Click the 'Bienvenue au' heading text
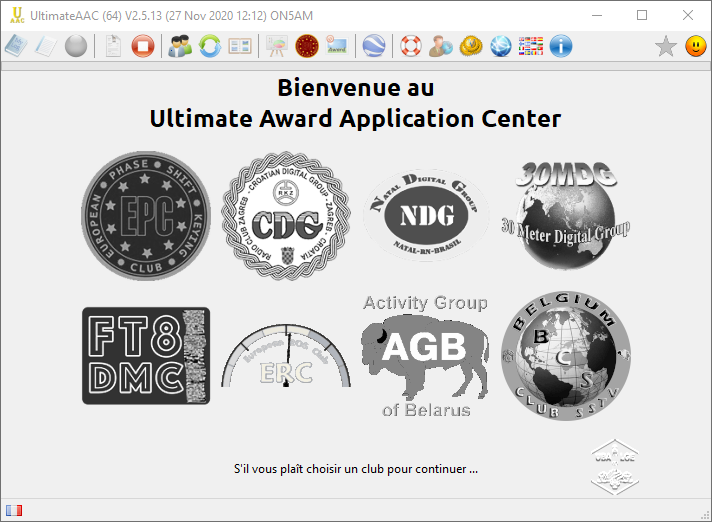712x522 pixels. tap(356, 87)
